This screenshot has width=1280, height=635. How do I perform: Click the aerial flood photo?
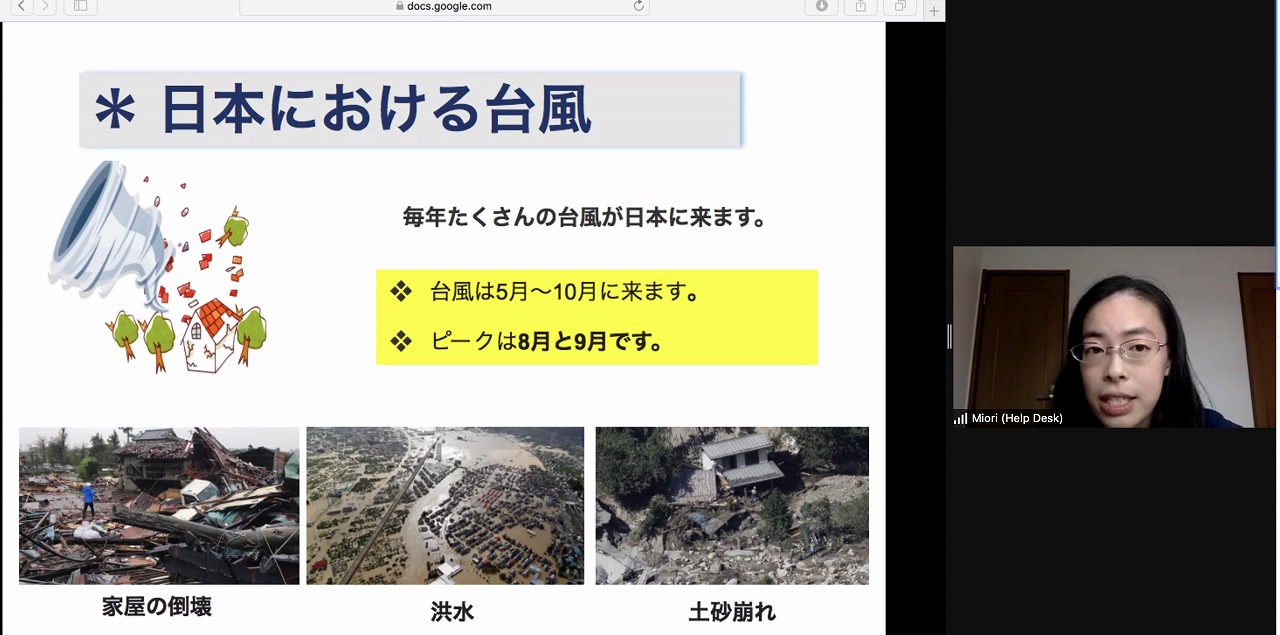click(445, 505)
